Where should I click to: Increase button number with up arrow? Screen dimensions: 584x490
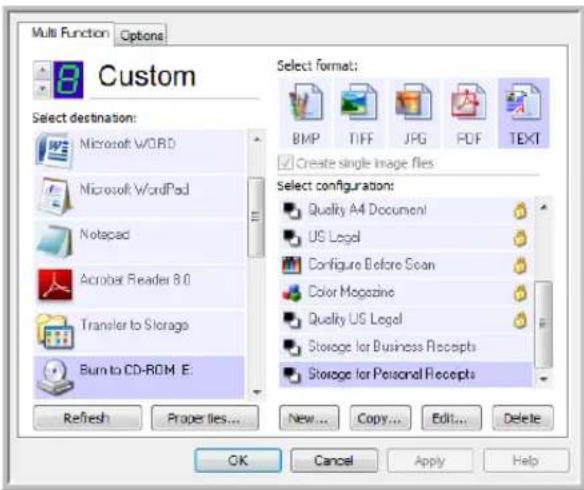pos(42,70)
